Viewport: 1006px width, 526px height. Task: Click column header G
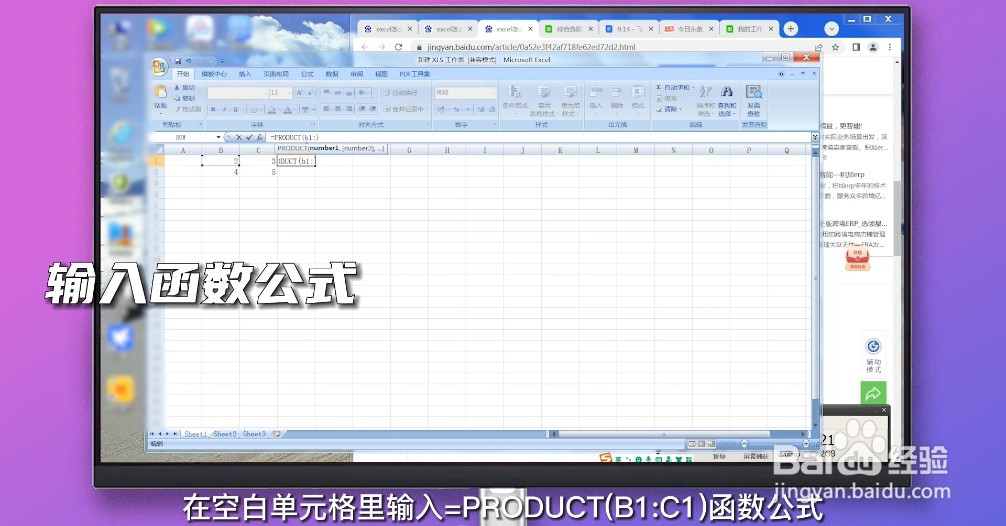409,150
